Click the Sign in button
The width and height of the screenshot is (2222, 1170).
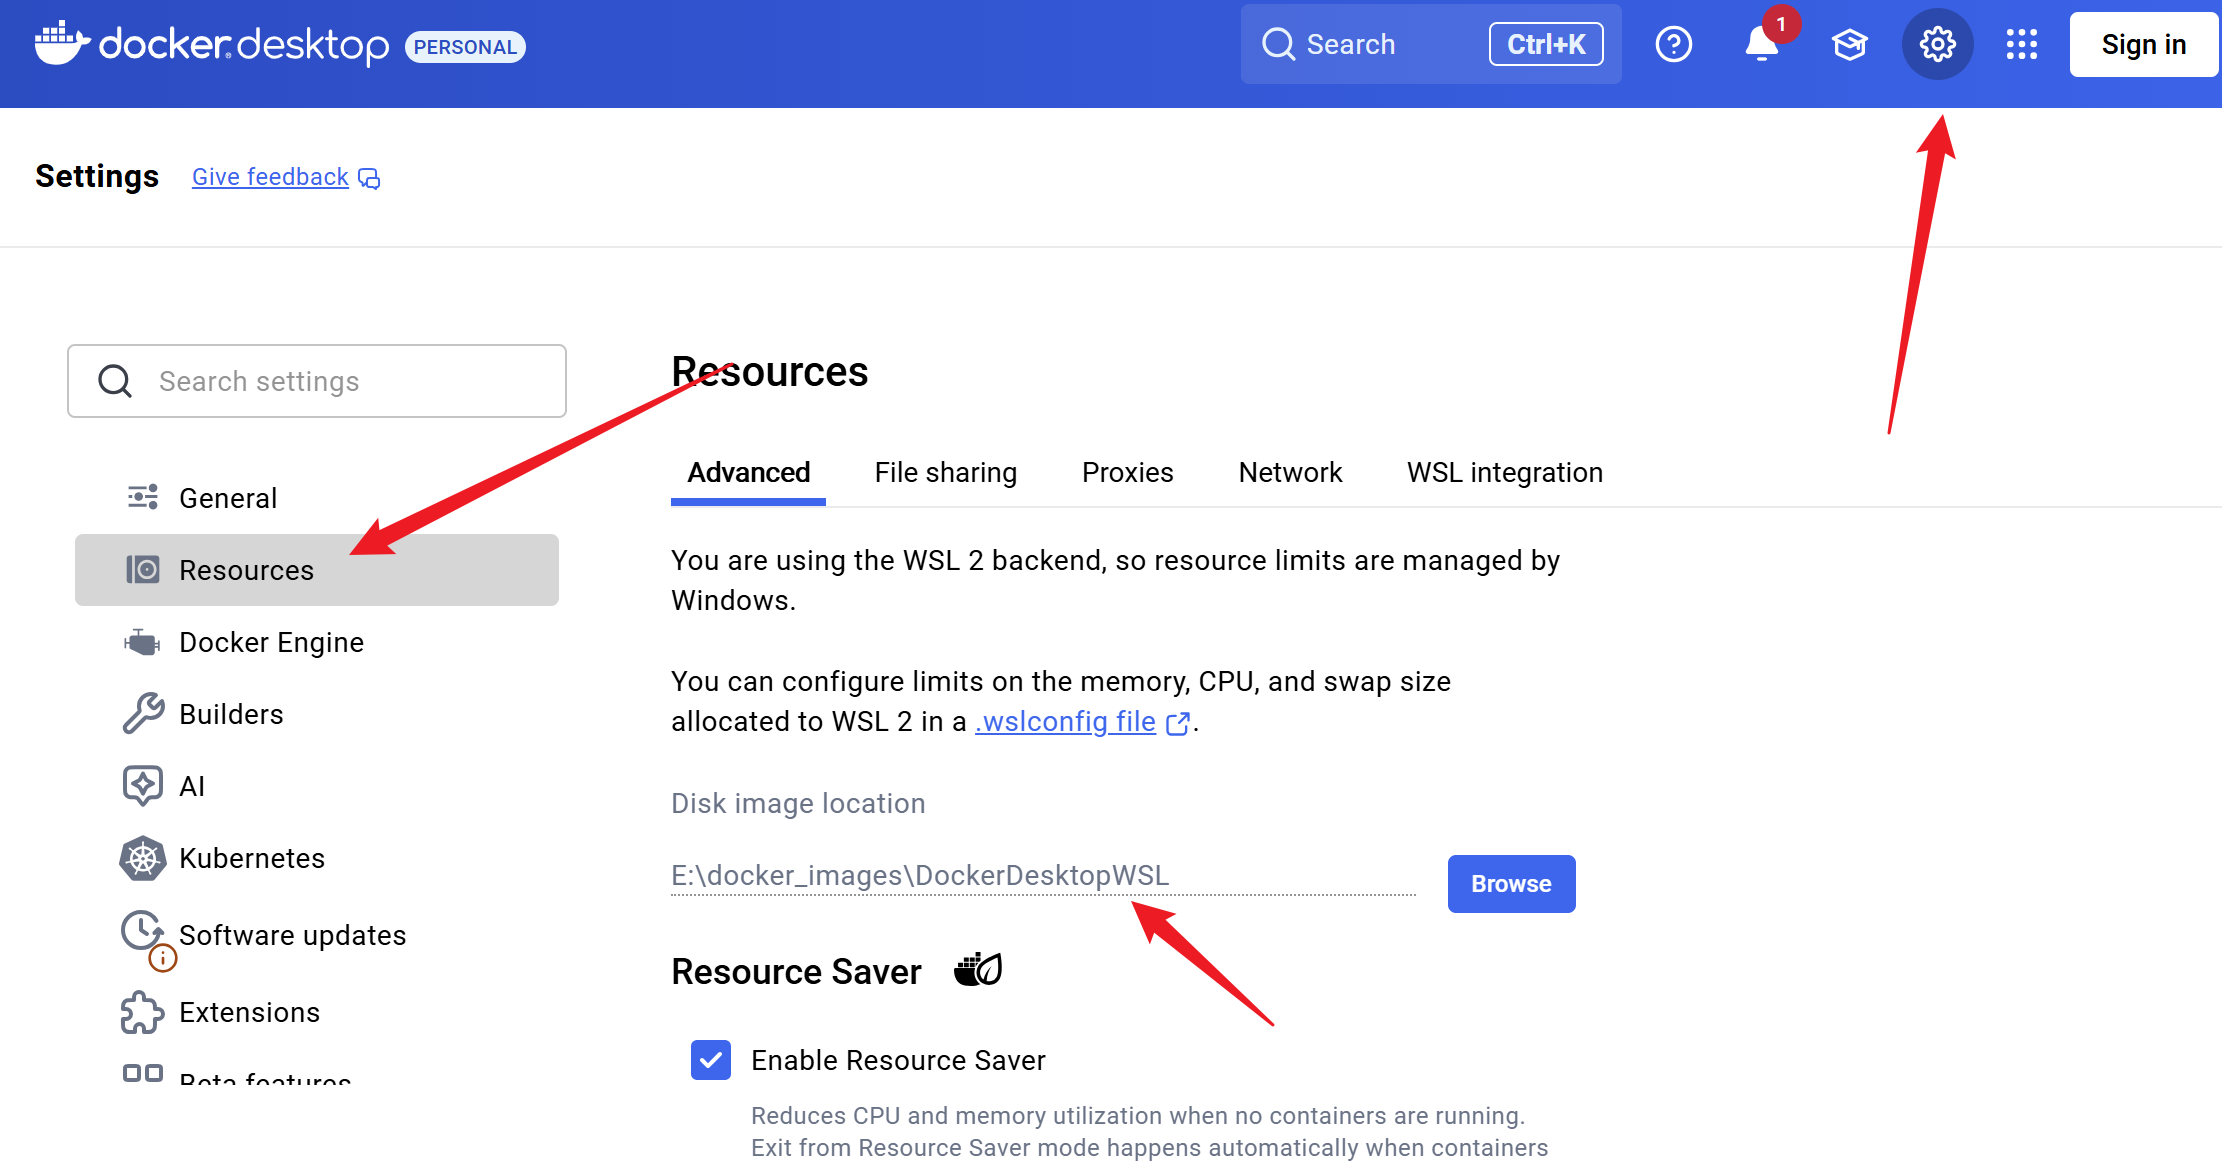(2143, 44)
